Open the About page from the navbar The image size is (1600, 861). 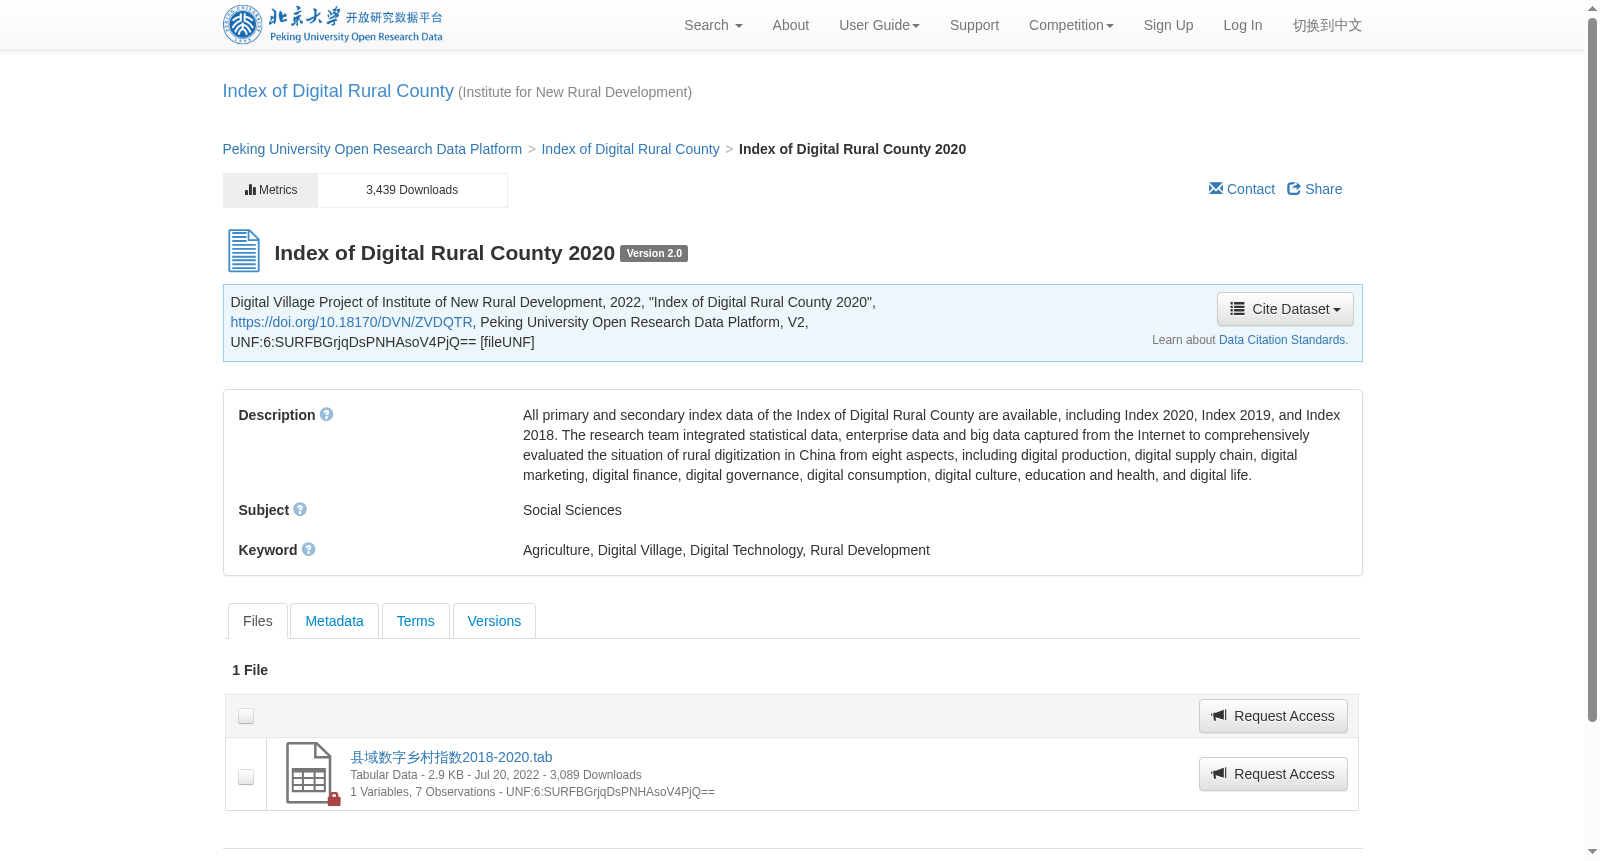tap(790, 25)
